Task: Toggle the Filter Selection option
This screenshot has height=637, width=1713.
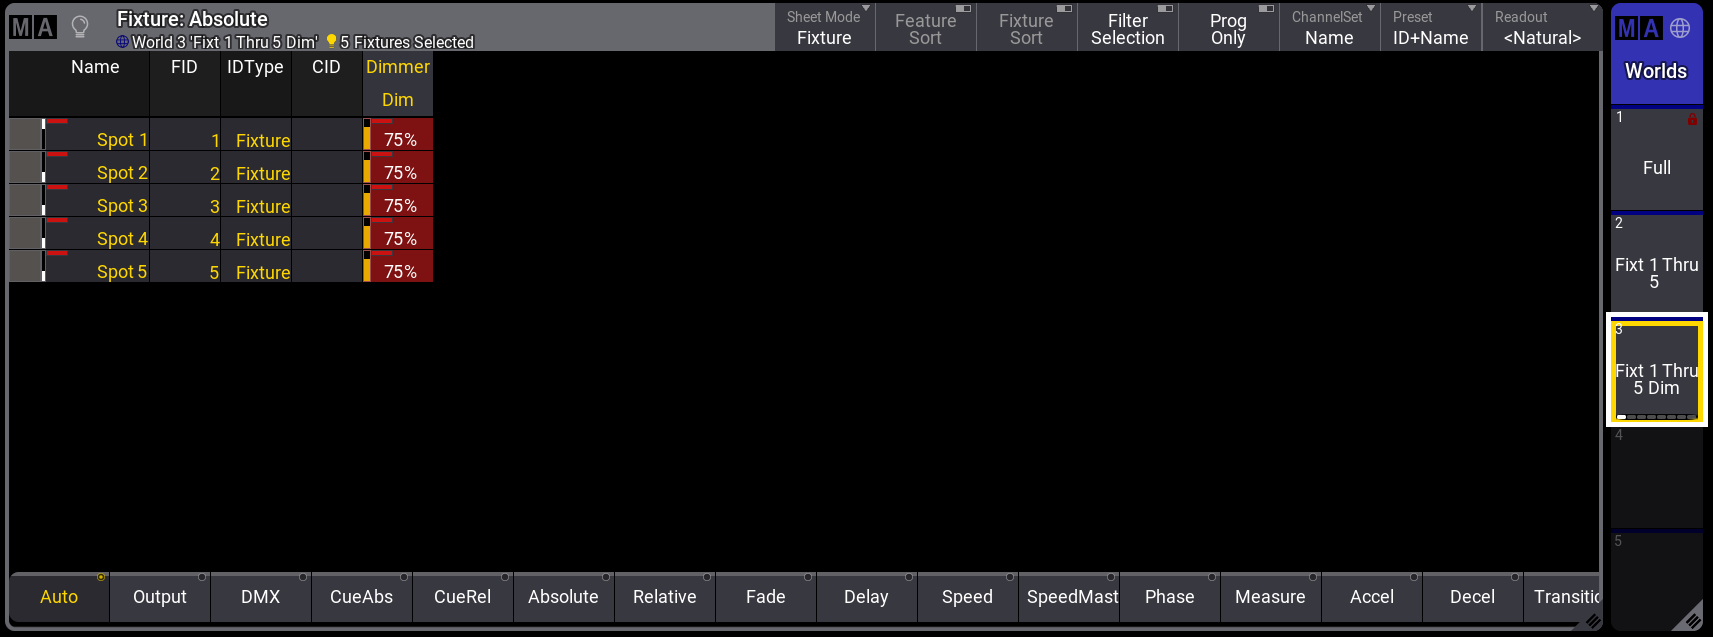Action: 1127,28
